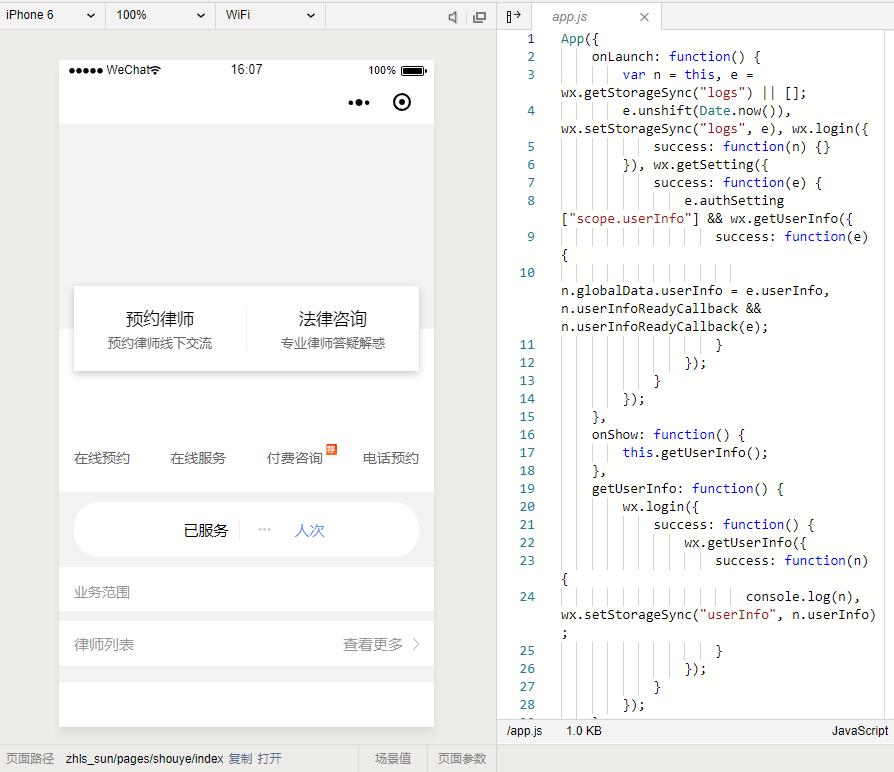Click the wx.login({ code on line 20
894x772 pixels.
(661, 507)
